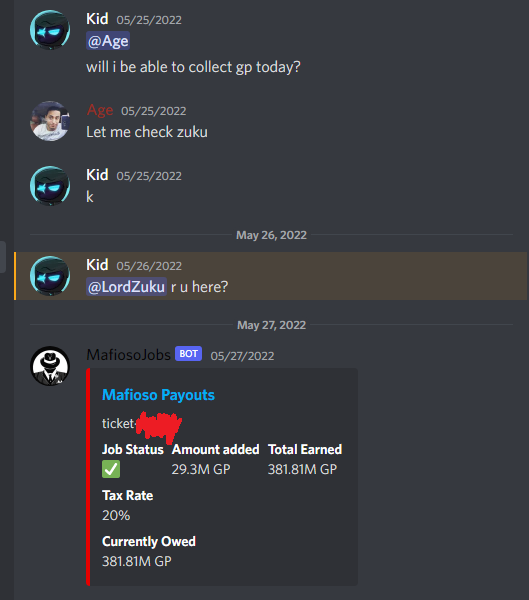Click the green Job Status checkmark

[x=111, y=469]
